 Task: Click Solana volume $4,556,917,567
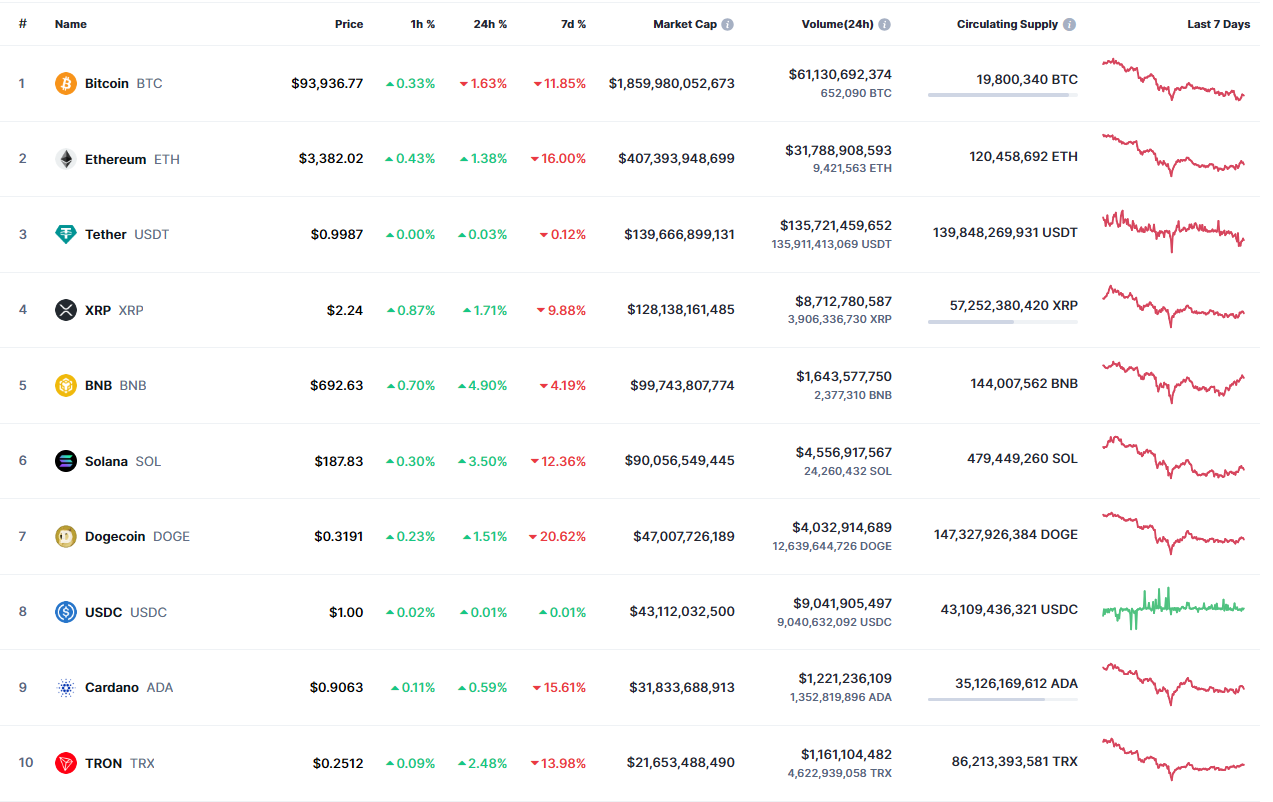[x=844, y=452]
